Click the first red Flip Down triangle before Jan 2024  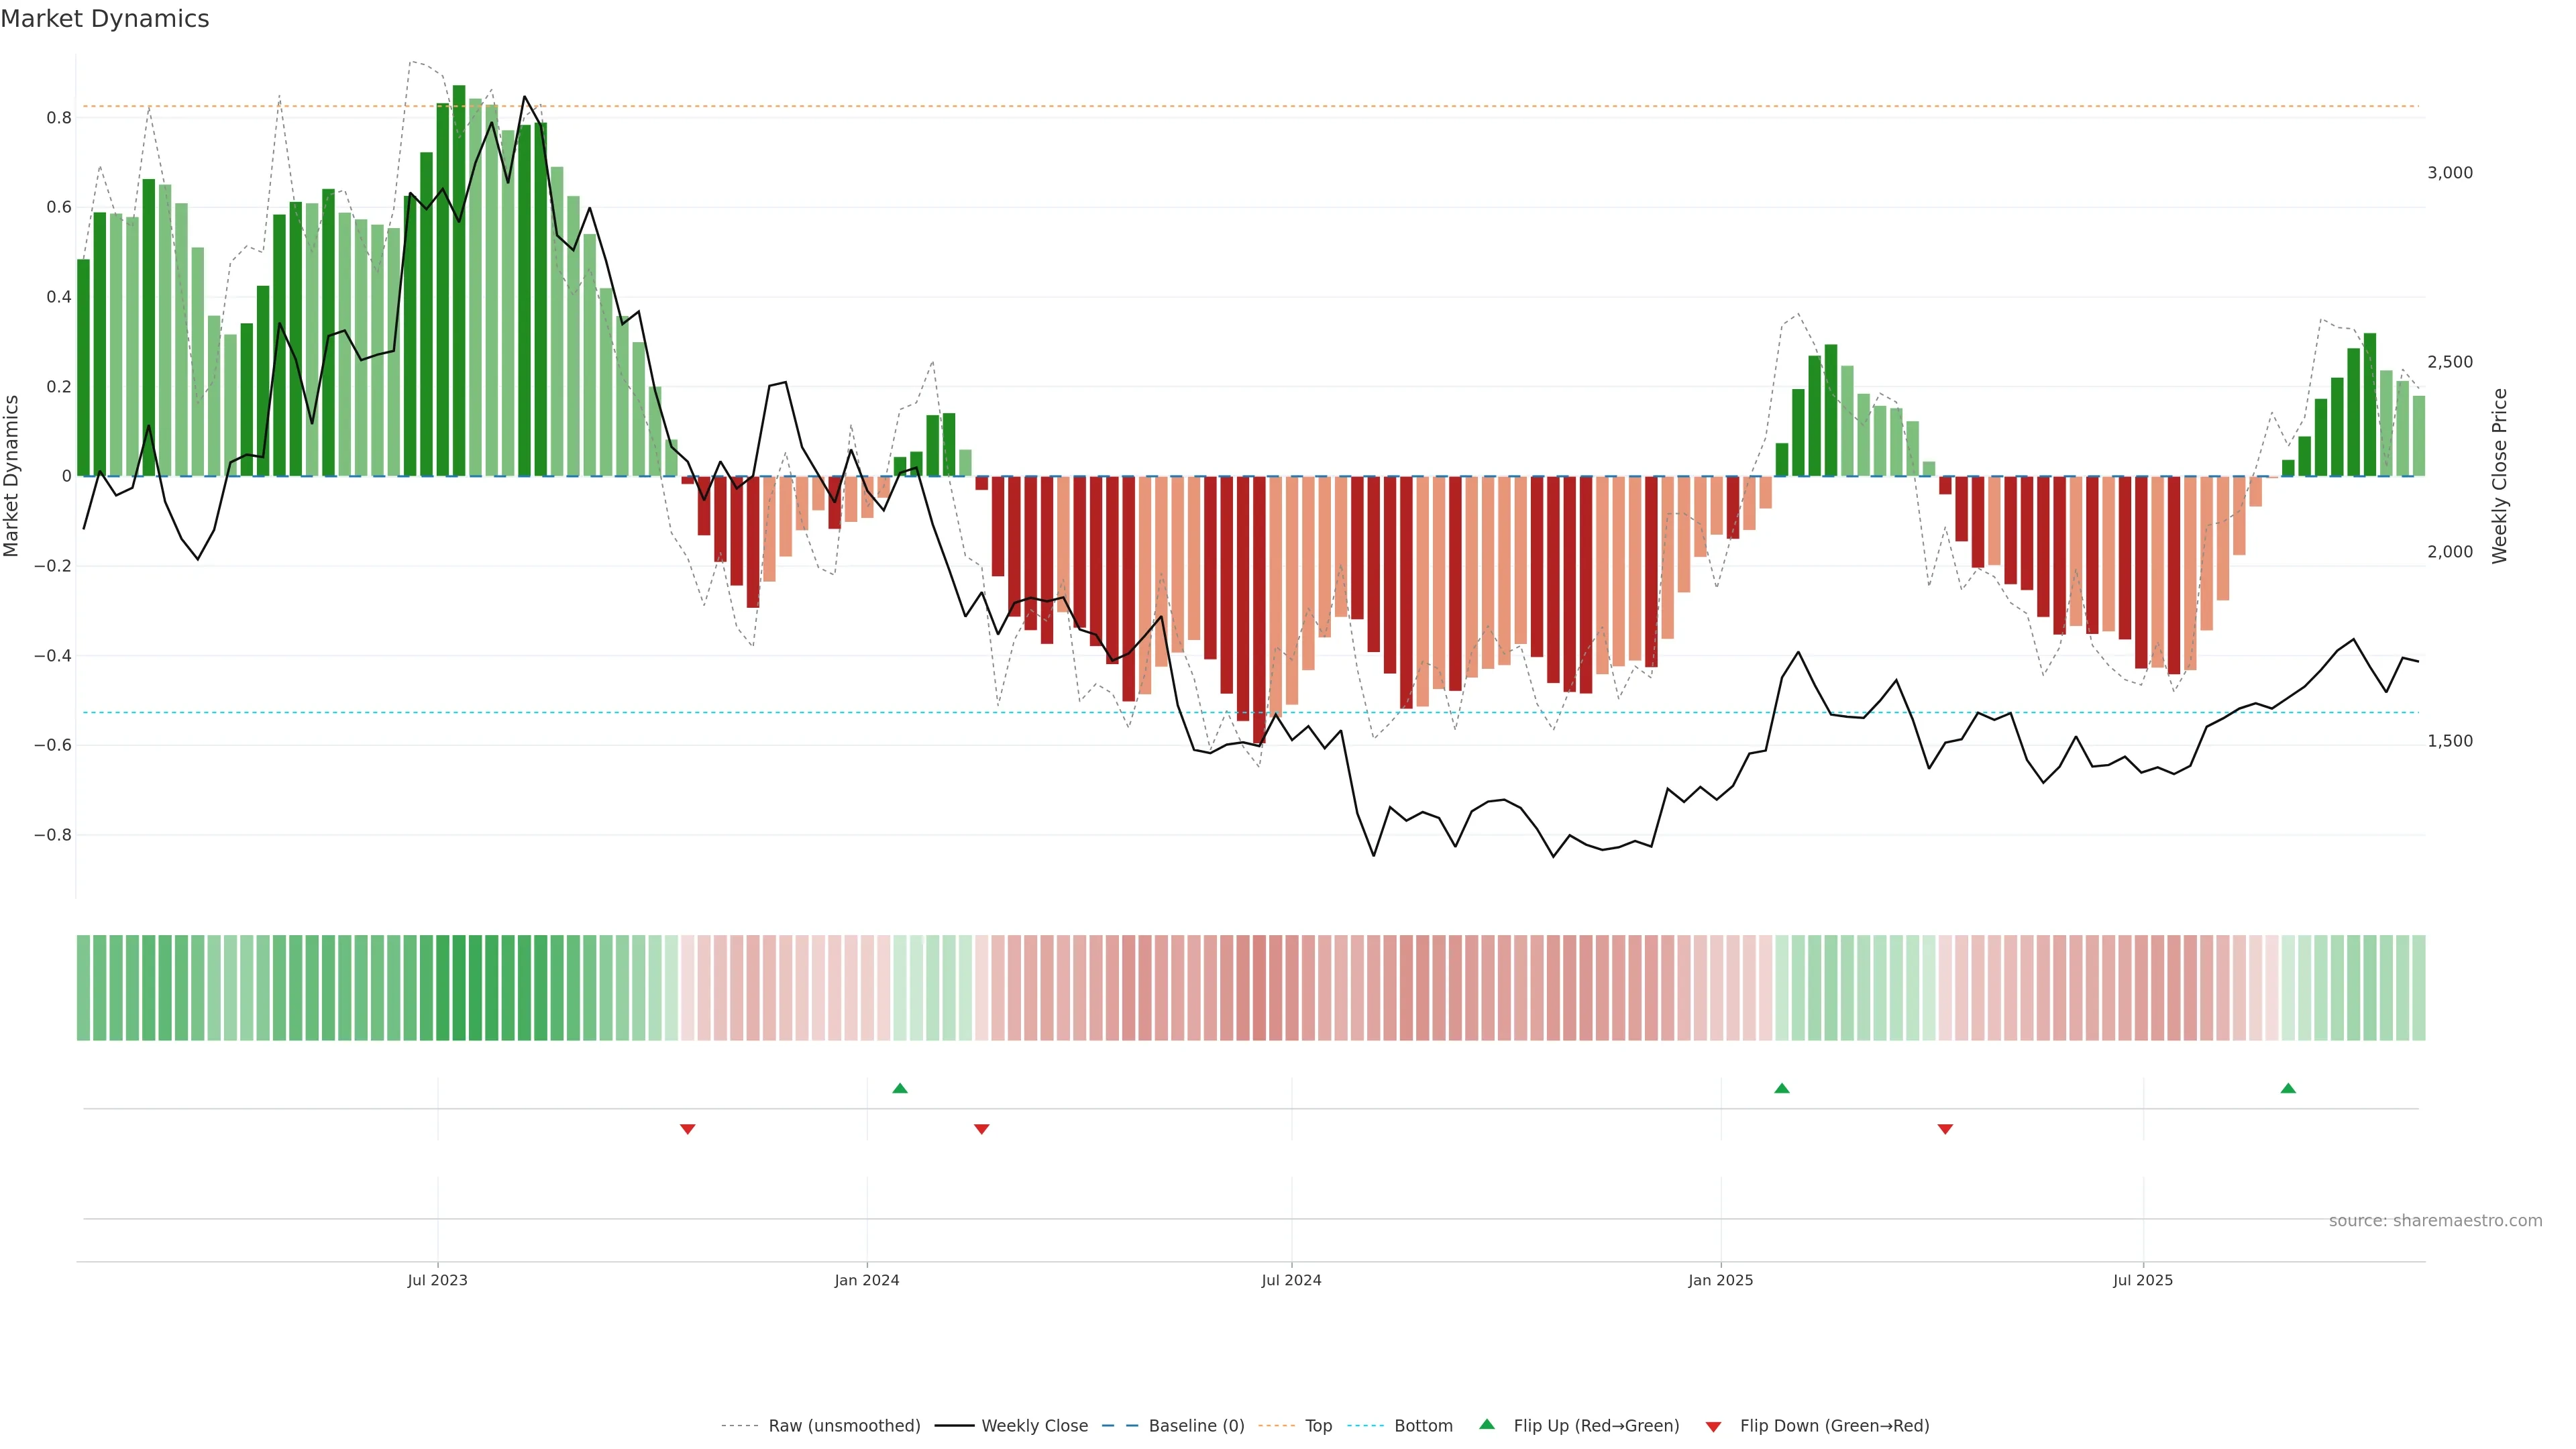687,1129
